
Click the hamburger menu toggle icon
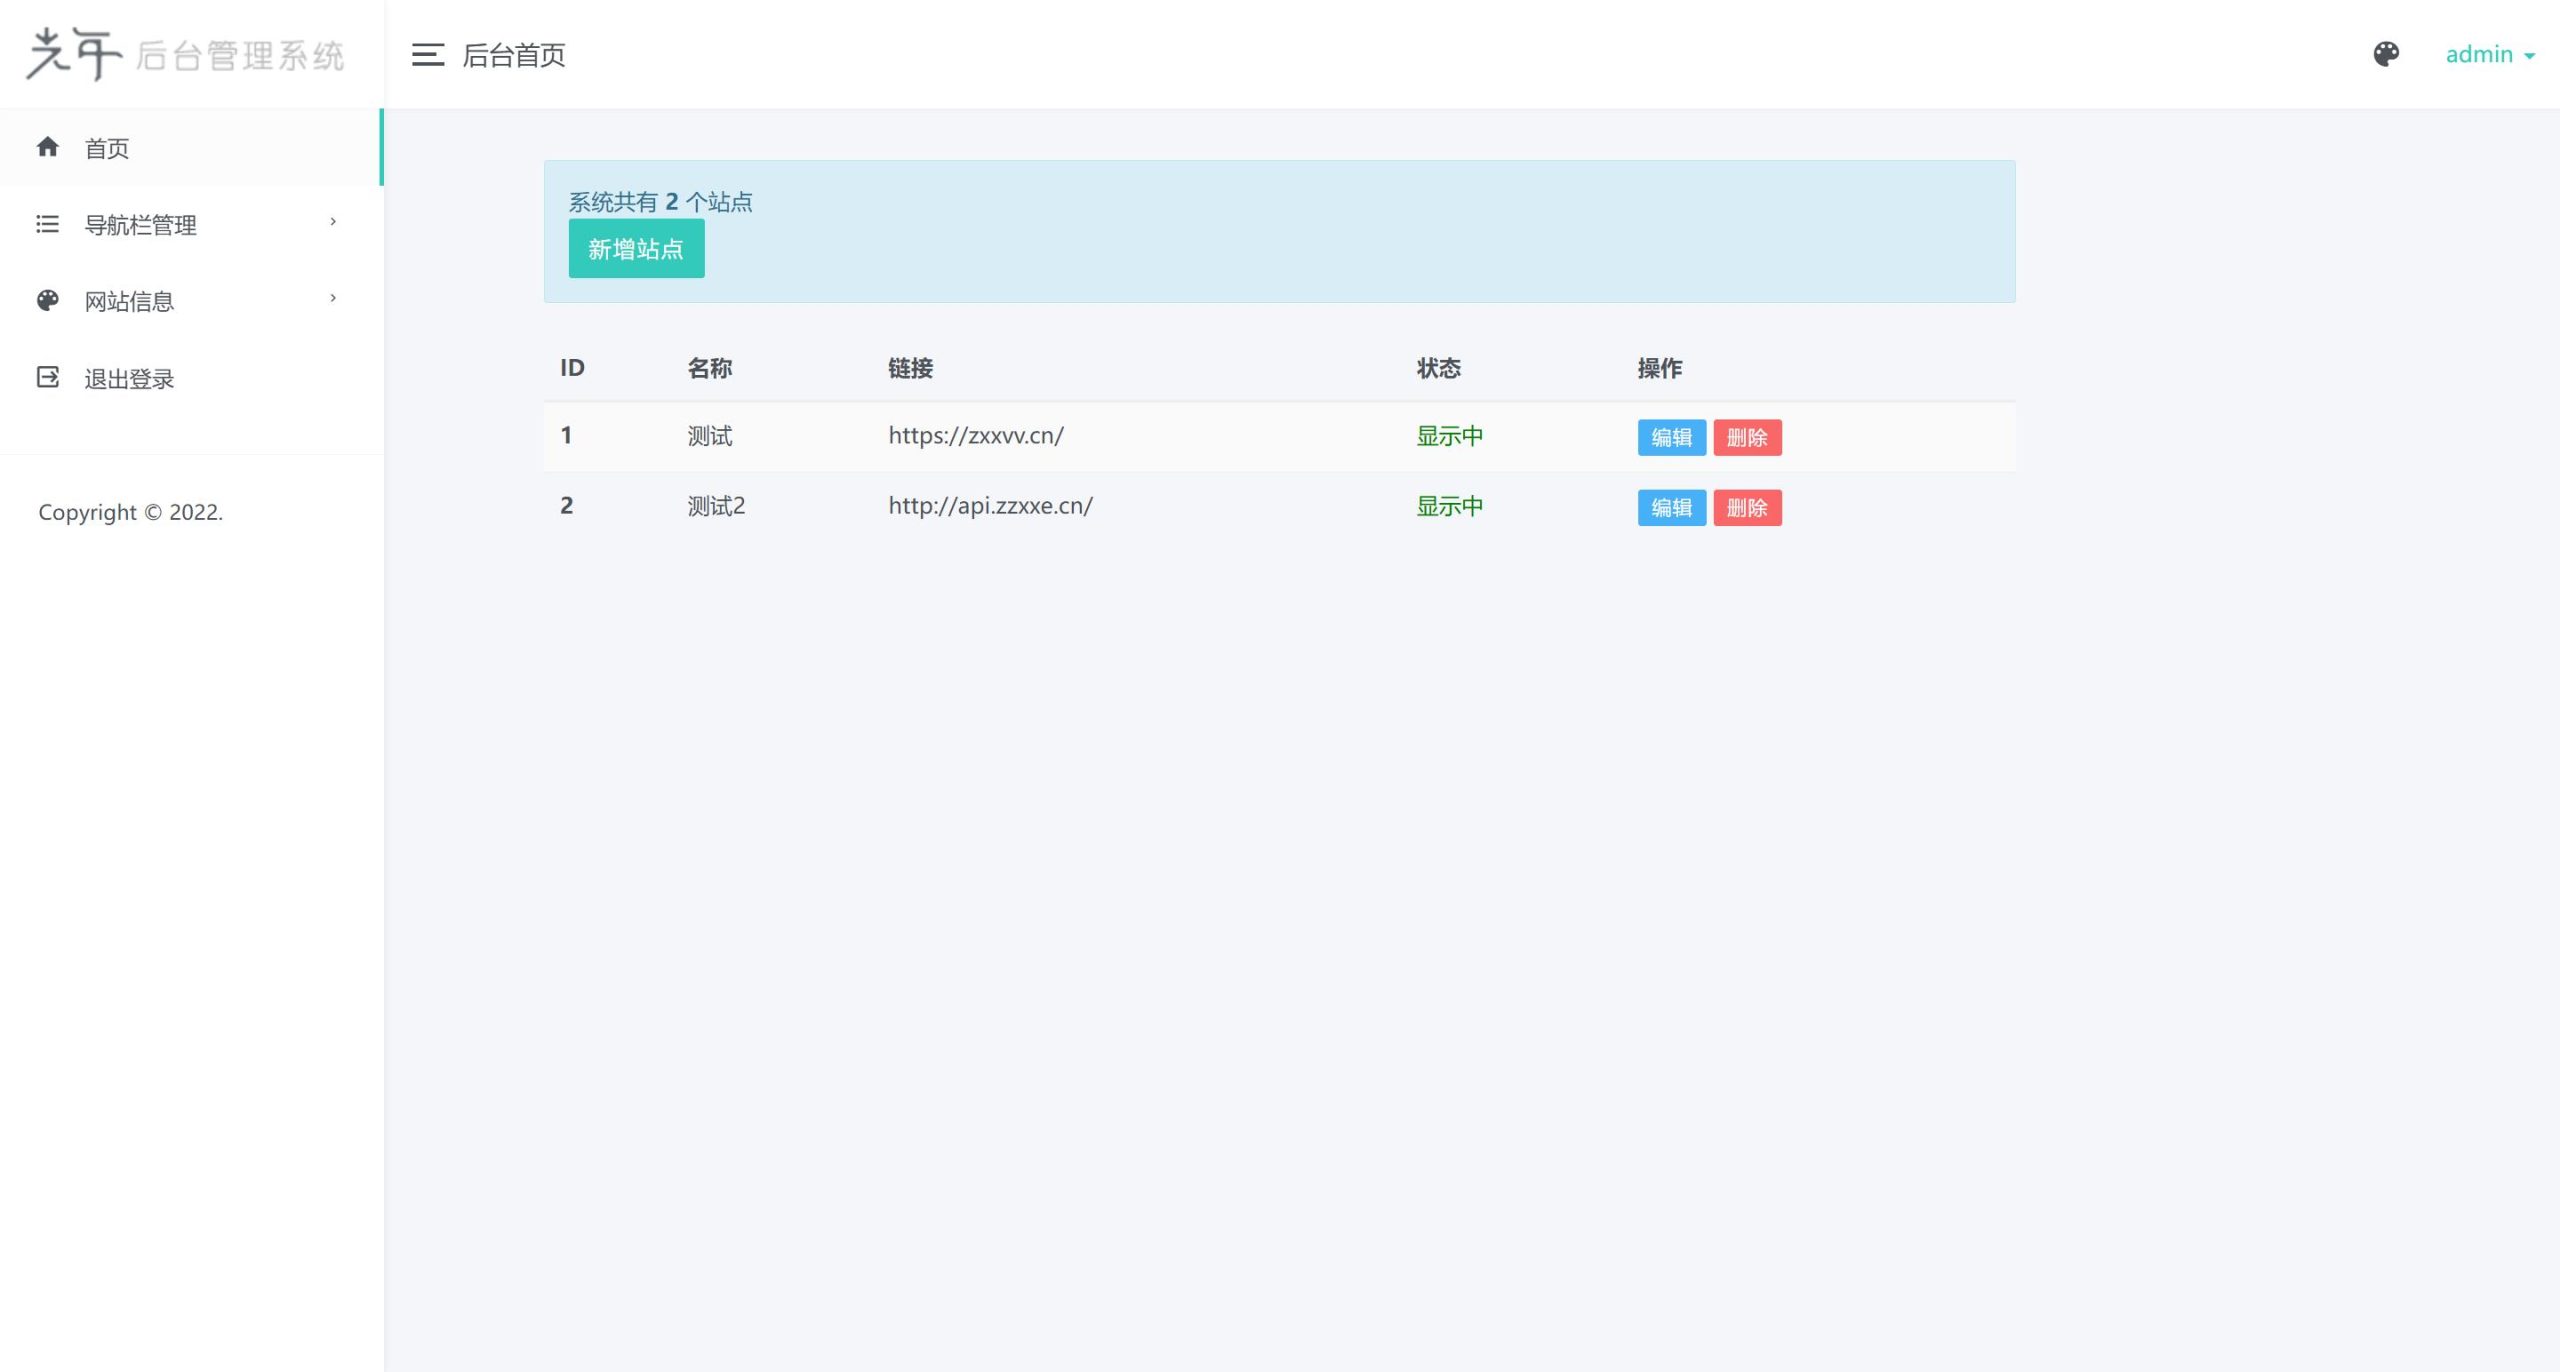pyautogui.click(x=427, y=55)
